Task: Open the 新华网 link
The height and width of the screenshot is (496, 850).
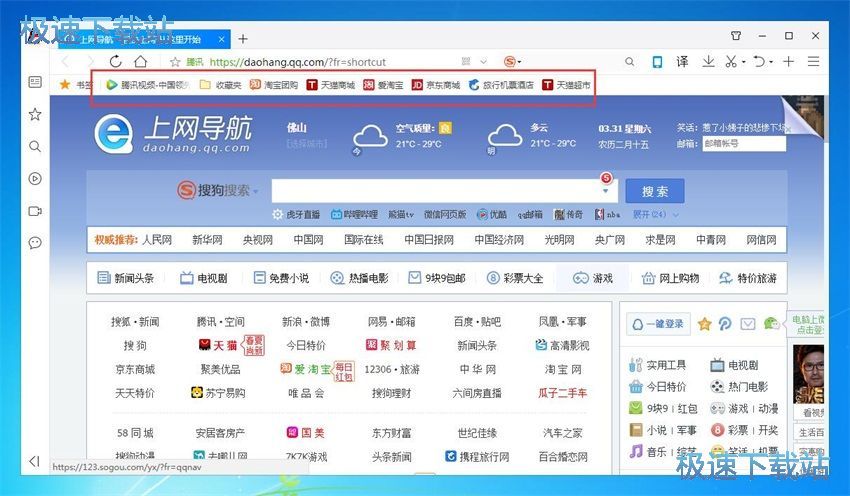Action: [x=207, y=240]
